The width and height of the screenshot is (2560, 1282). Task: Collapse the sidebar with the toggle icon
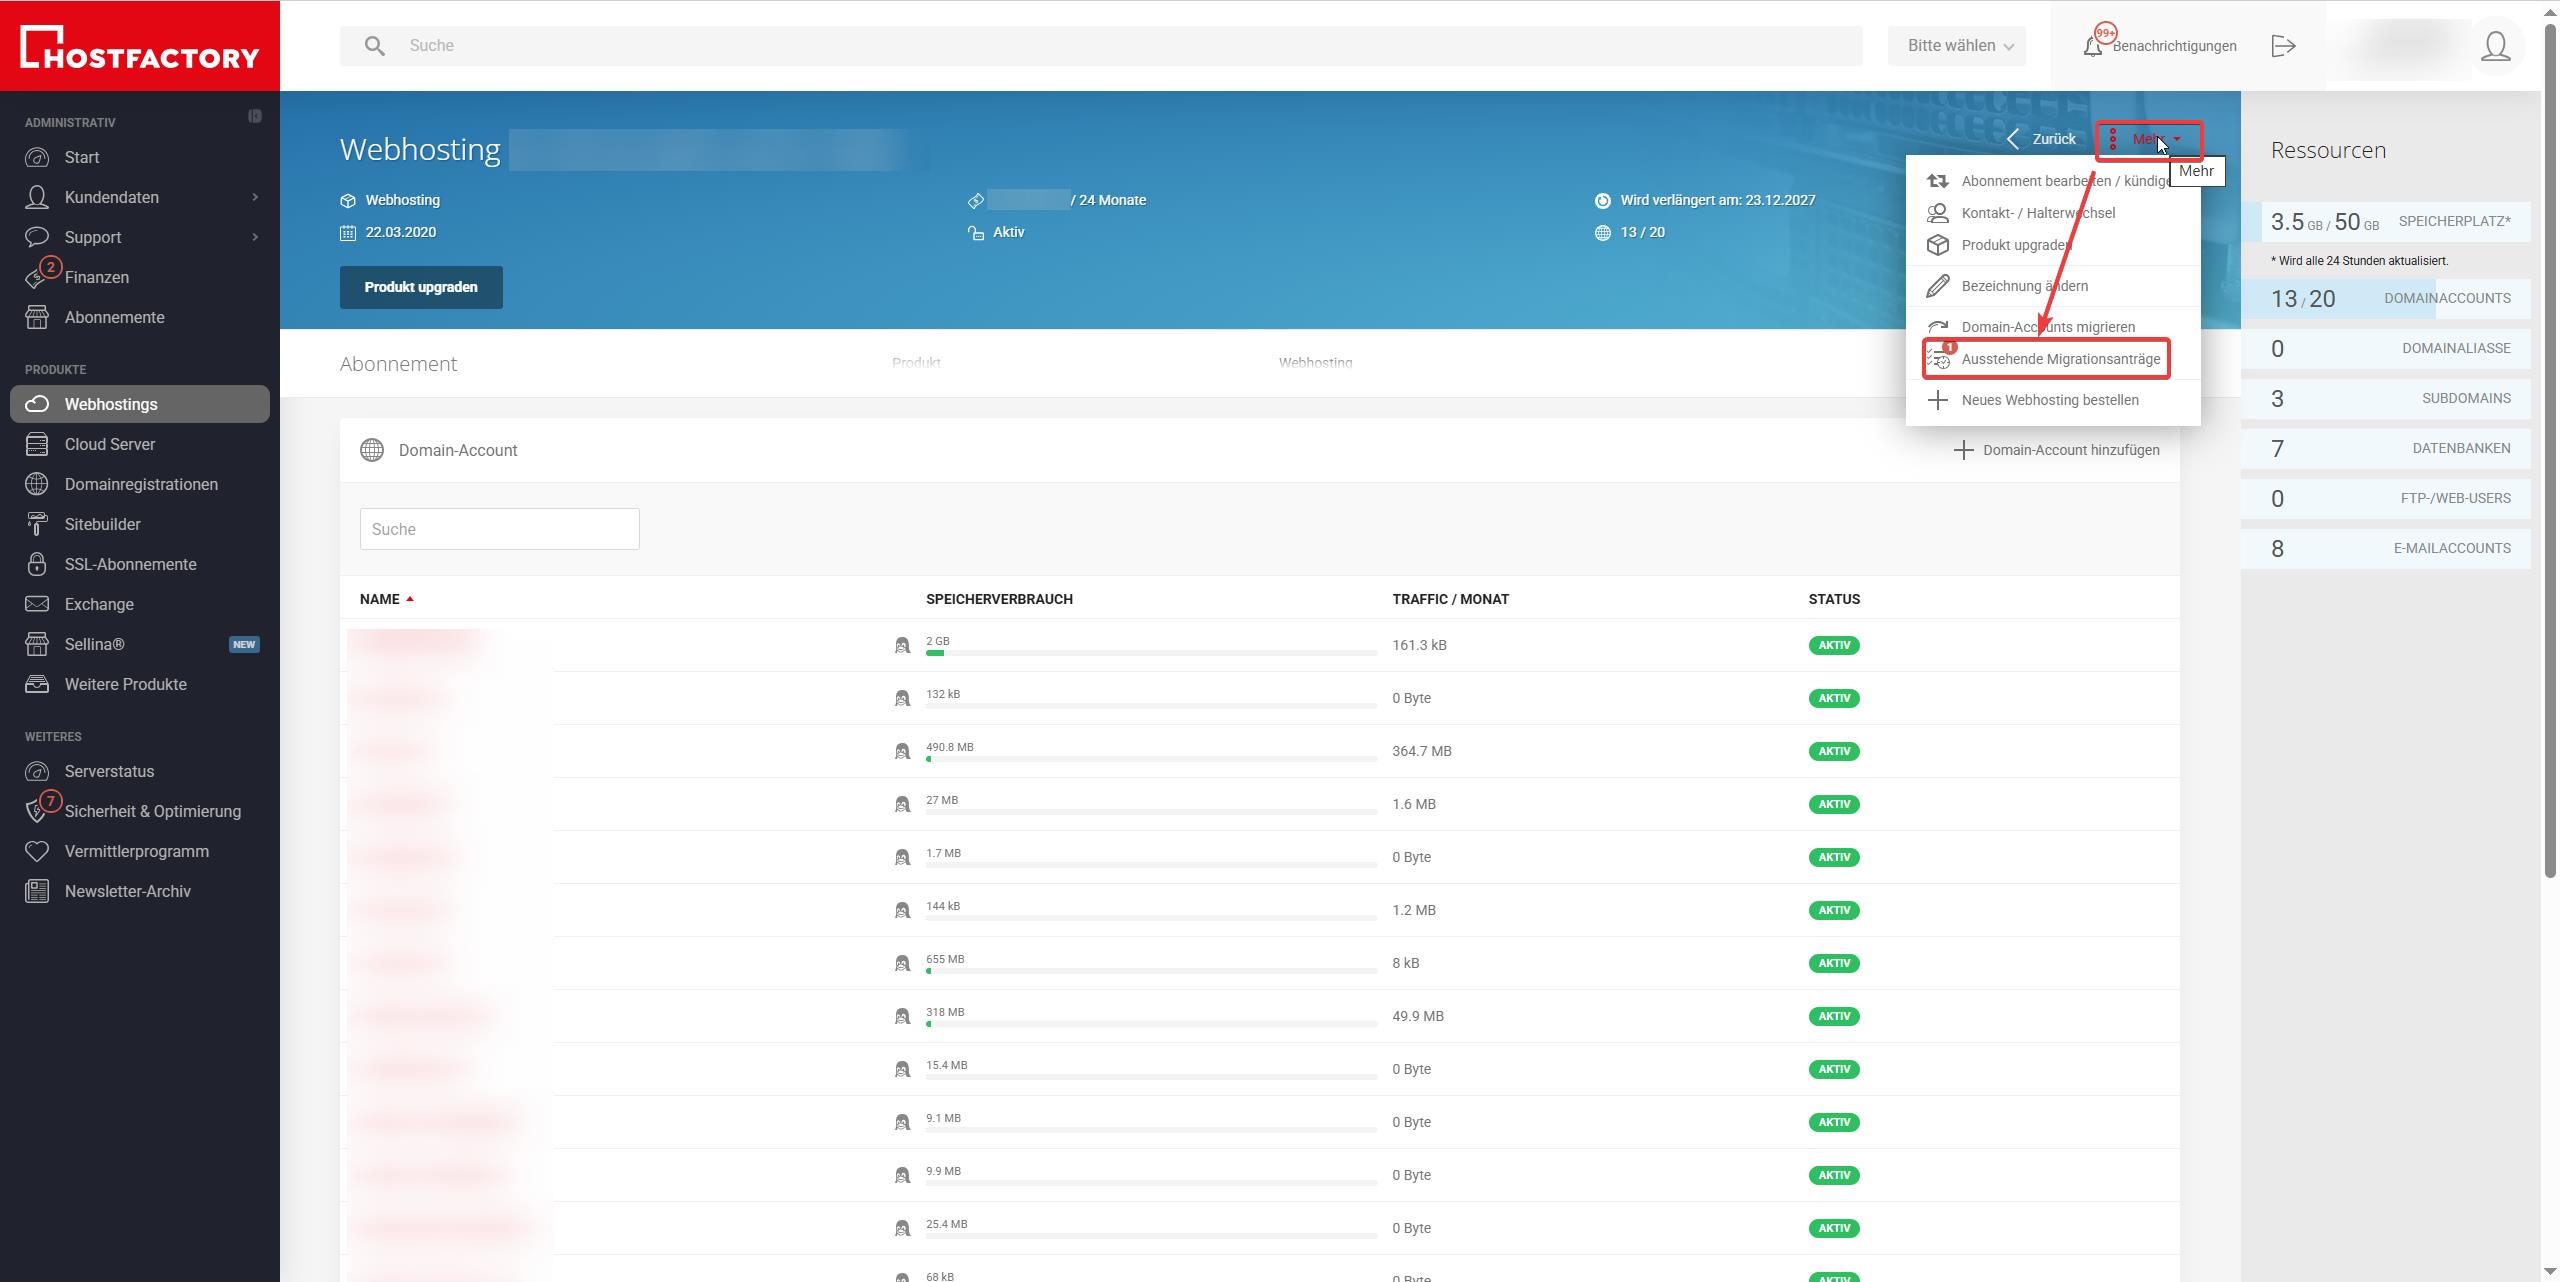coord(255,116)
